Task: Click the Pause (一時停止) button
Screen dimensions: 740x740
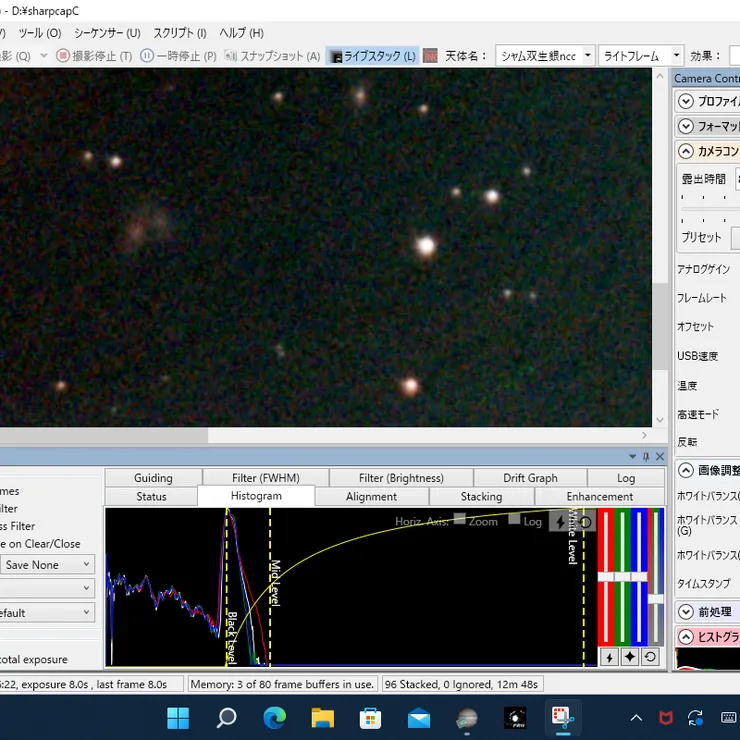Action: pos(178,56)
